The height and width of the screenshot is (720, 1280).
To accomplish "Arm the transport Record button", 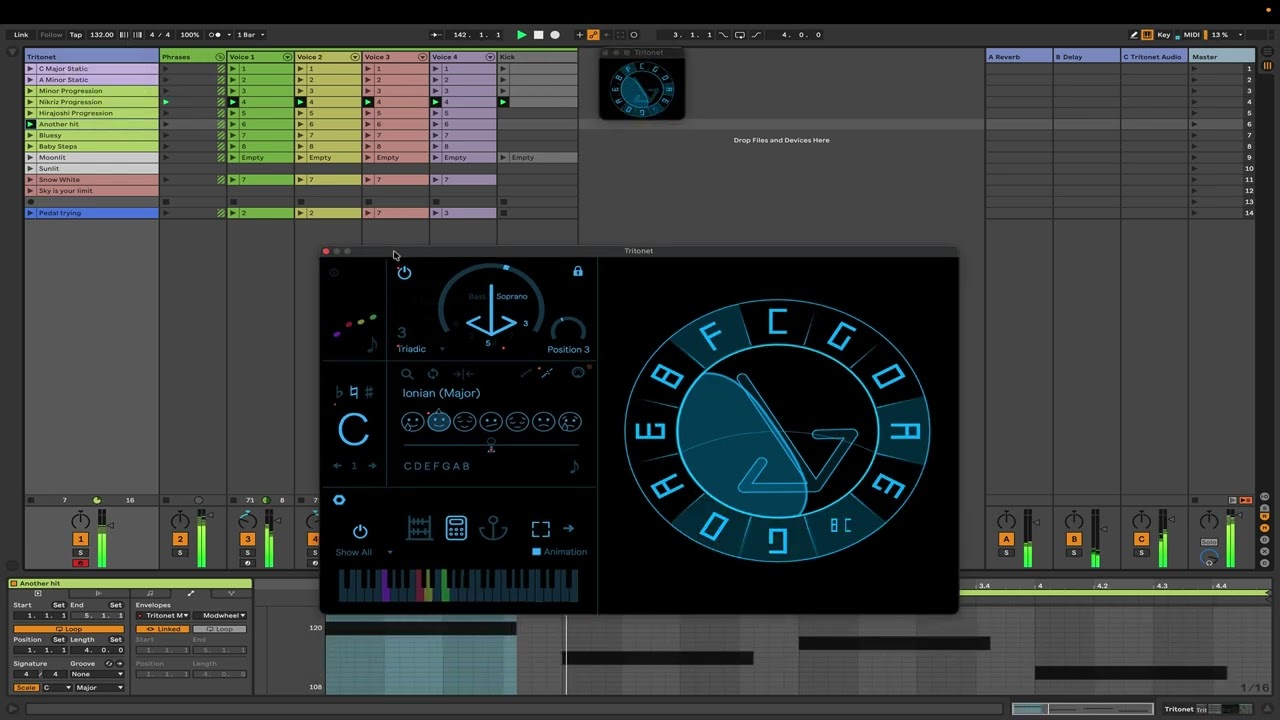I will [555, 35].
